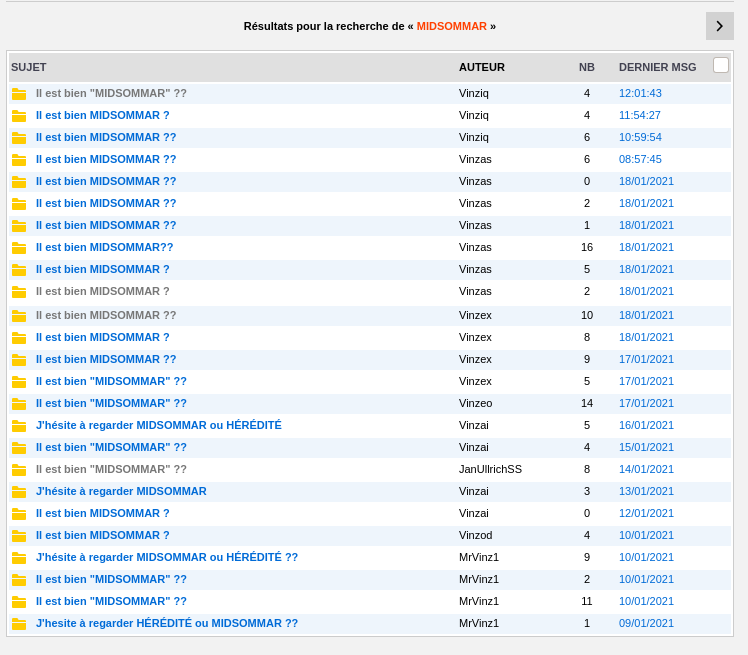Click last message date 09/01/2021

(x=646, y=623)
